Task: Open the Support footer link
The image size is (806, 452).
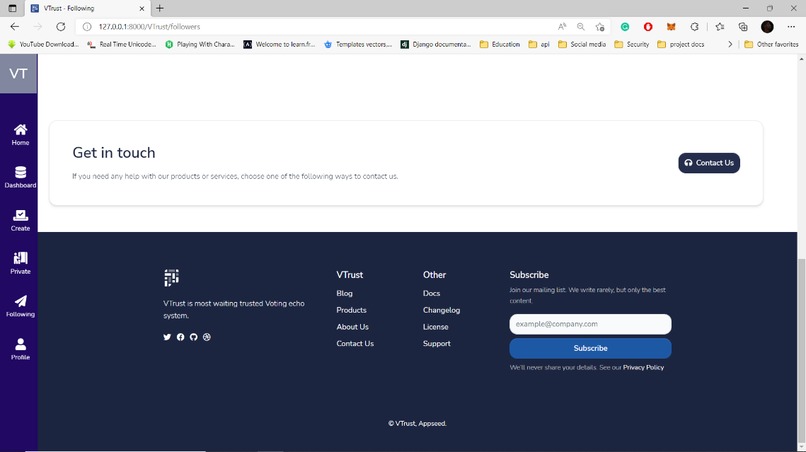Action: pyautogui.click(x=436, y=343)
